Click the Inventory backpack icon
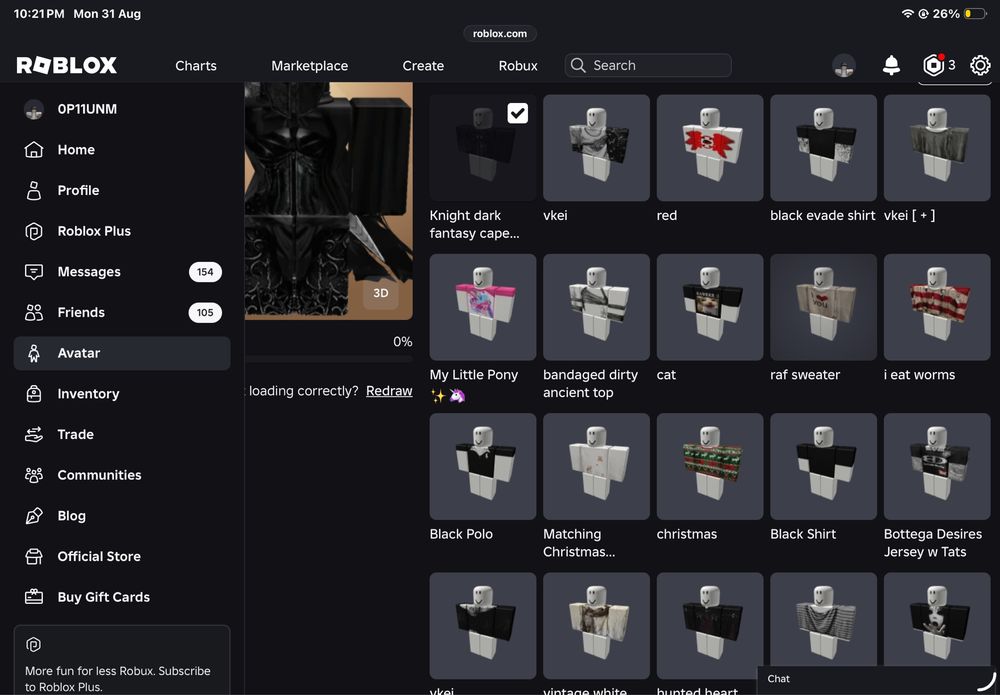Screen dimensions: 1000x695 coord(34,394)
